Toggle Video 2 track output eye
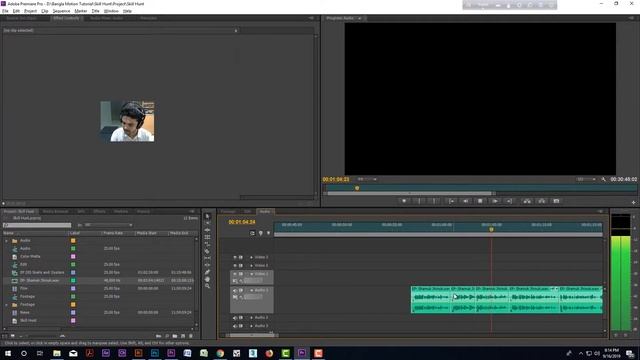The height and width of the screenshot is (360, 640). click(235, 266)
